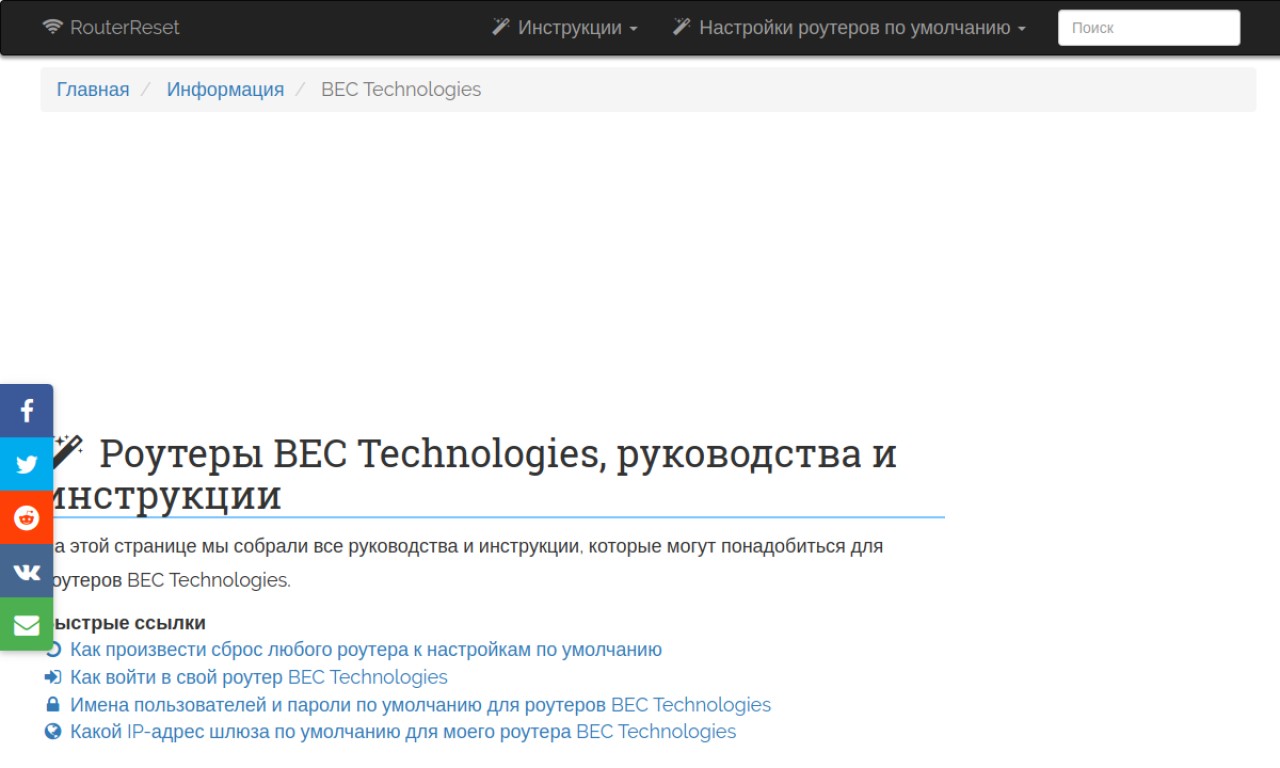This screenshot has width=1280, height=768.
Task: Share page on Twitter
Action: (x=26, y=464)
